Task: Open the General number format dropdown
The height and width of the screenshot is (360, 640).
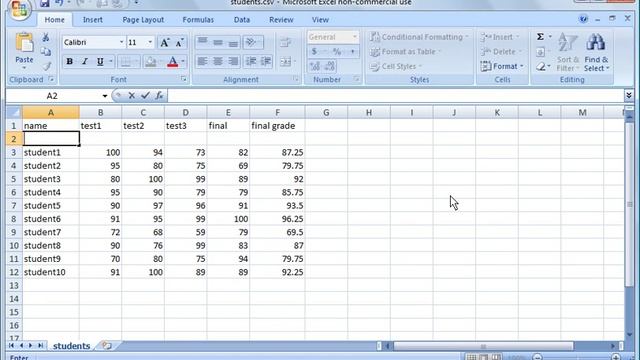Action: click(x=354, y=37)
